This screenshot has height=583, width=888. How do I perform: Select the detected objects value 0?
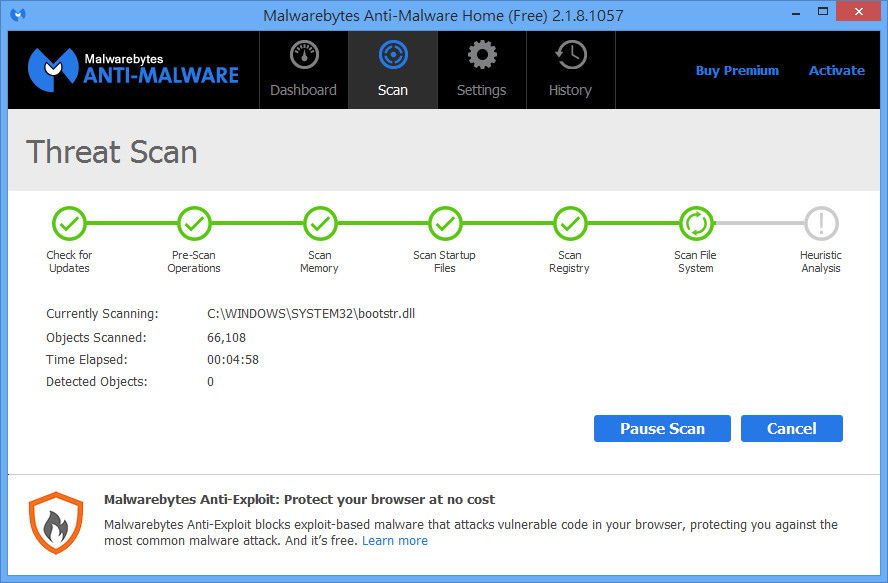210,382
